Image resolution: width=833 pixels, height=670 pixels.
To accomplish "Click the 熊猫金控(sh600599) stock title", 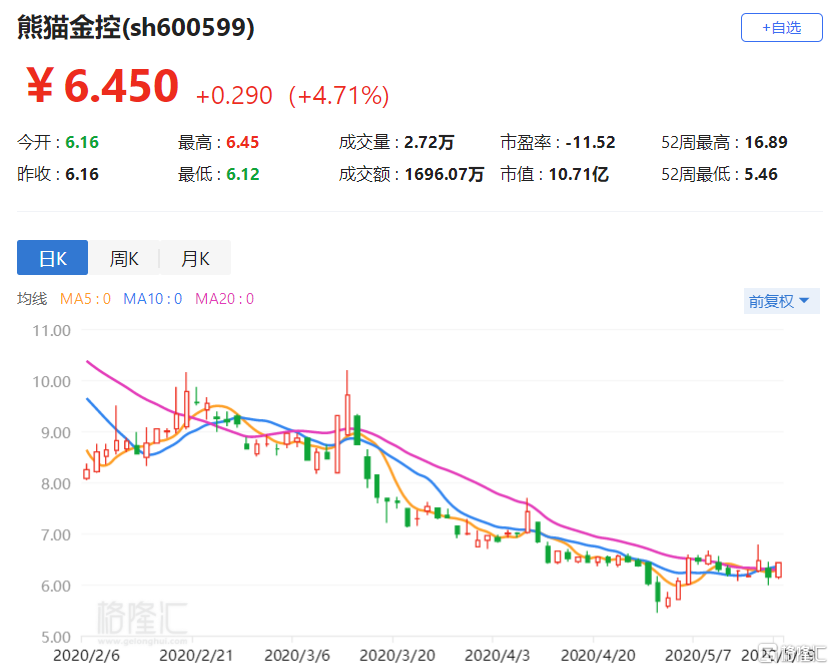I will [136, 28].
